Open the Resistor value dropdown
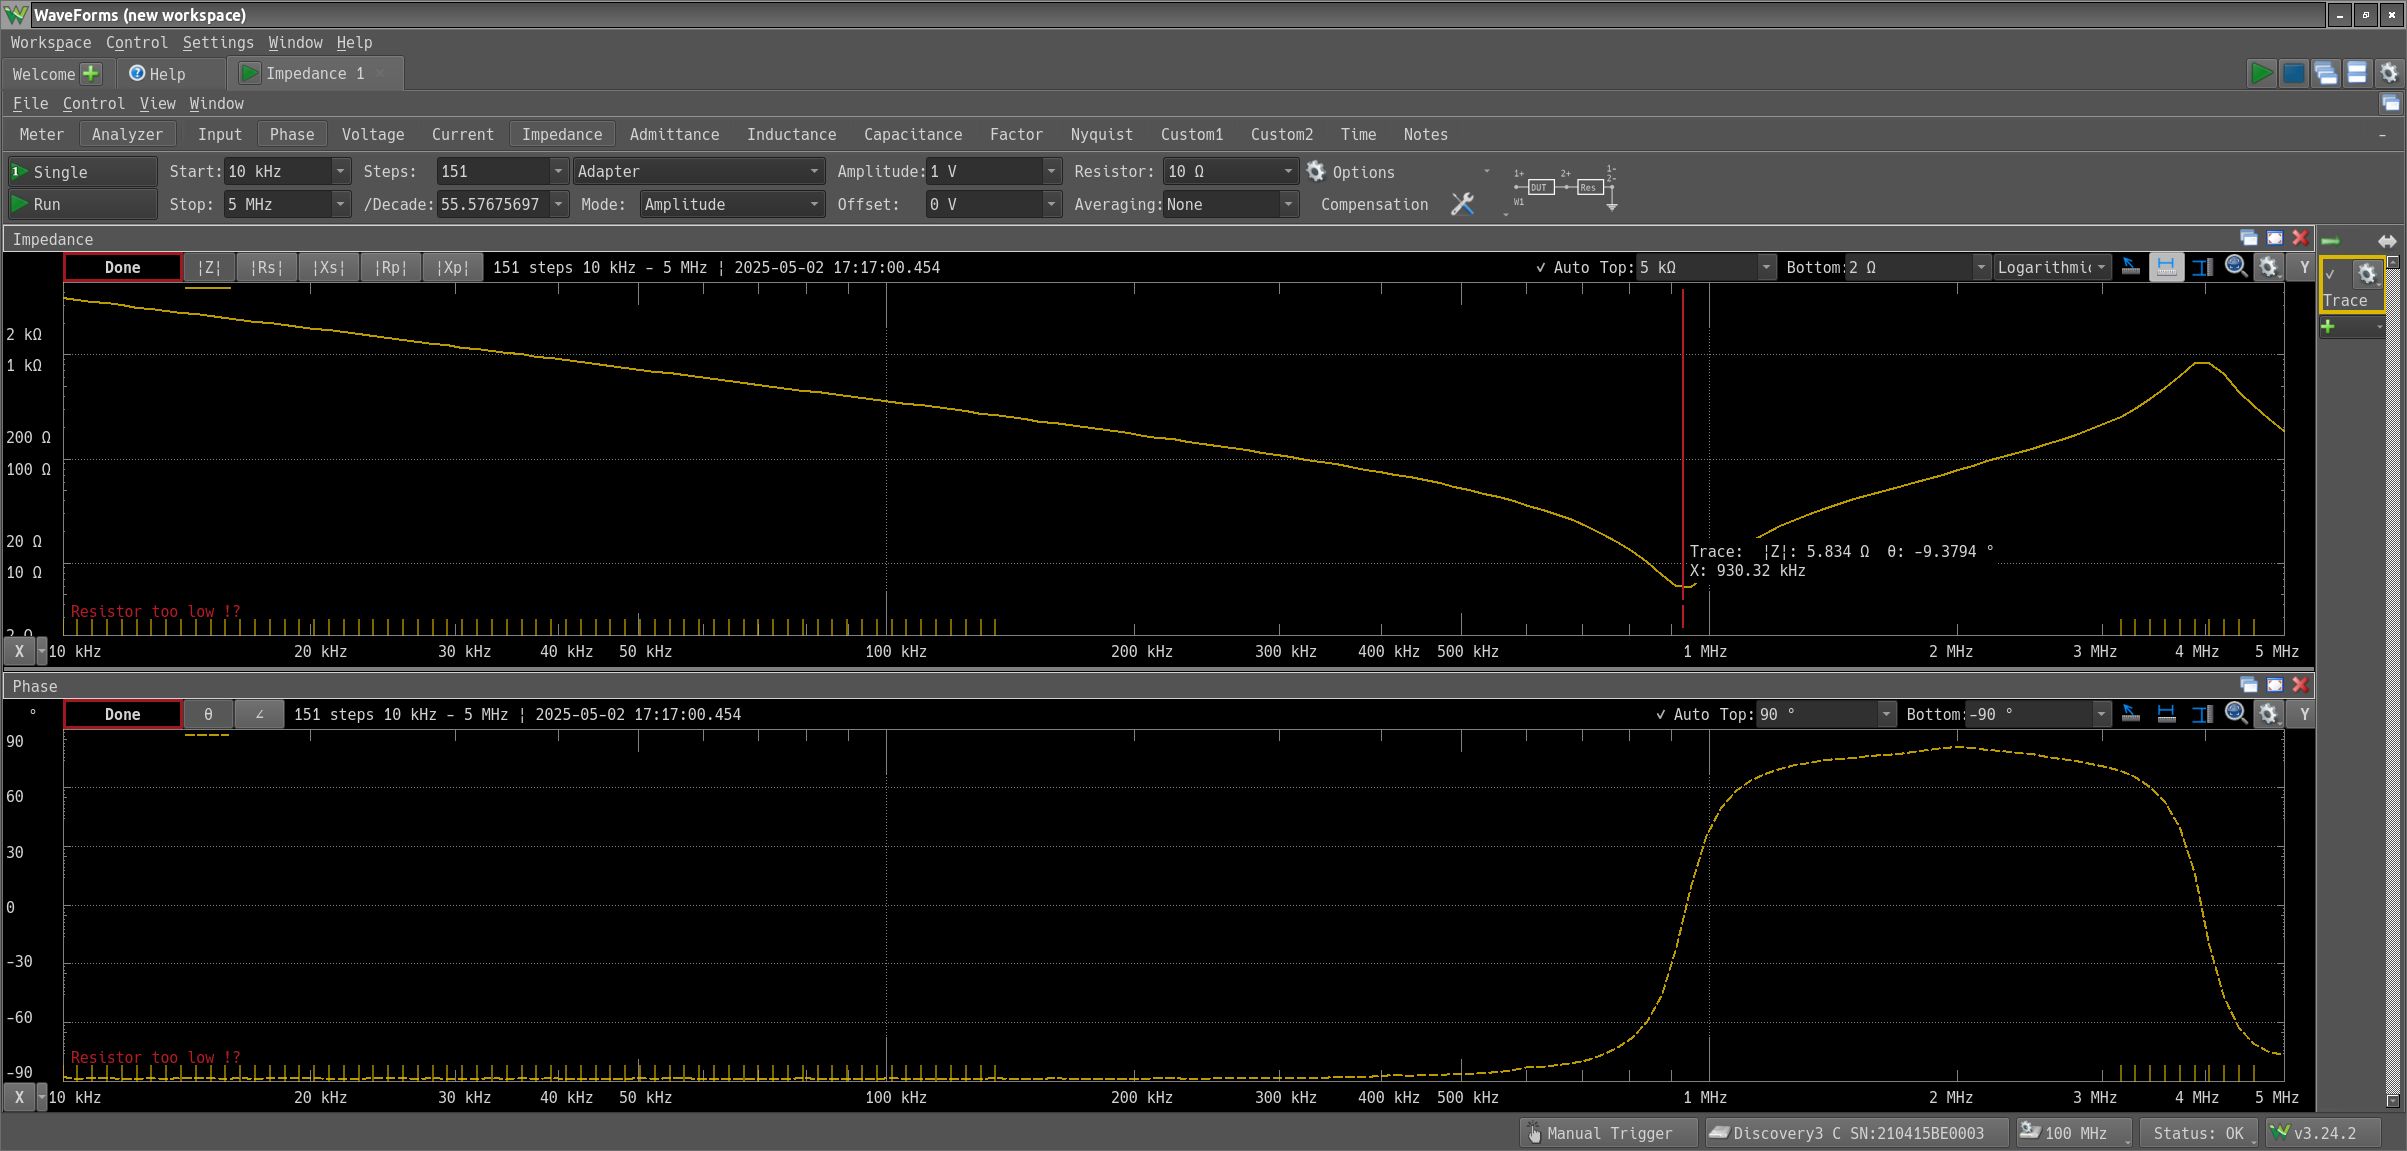 (1288, 172)
